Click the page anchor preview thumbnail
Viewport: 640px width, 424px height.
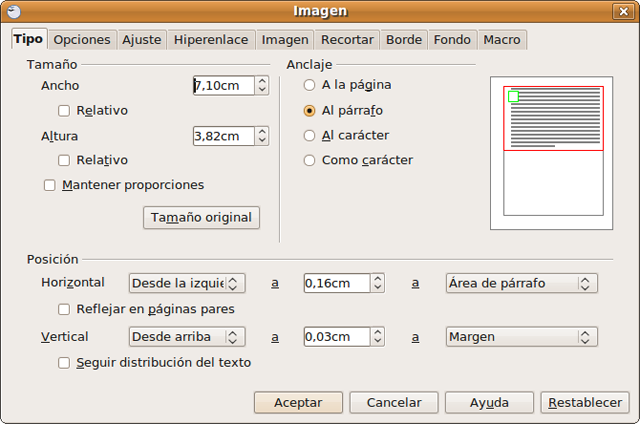[x=553, y=148]
